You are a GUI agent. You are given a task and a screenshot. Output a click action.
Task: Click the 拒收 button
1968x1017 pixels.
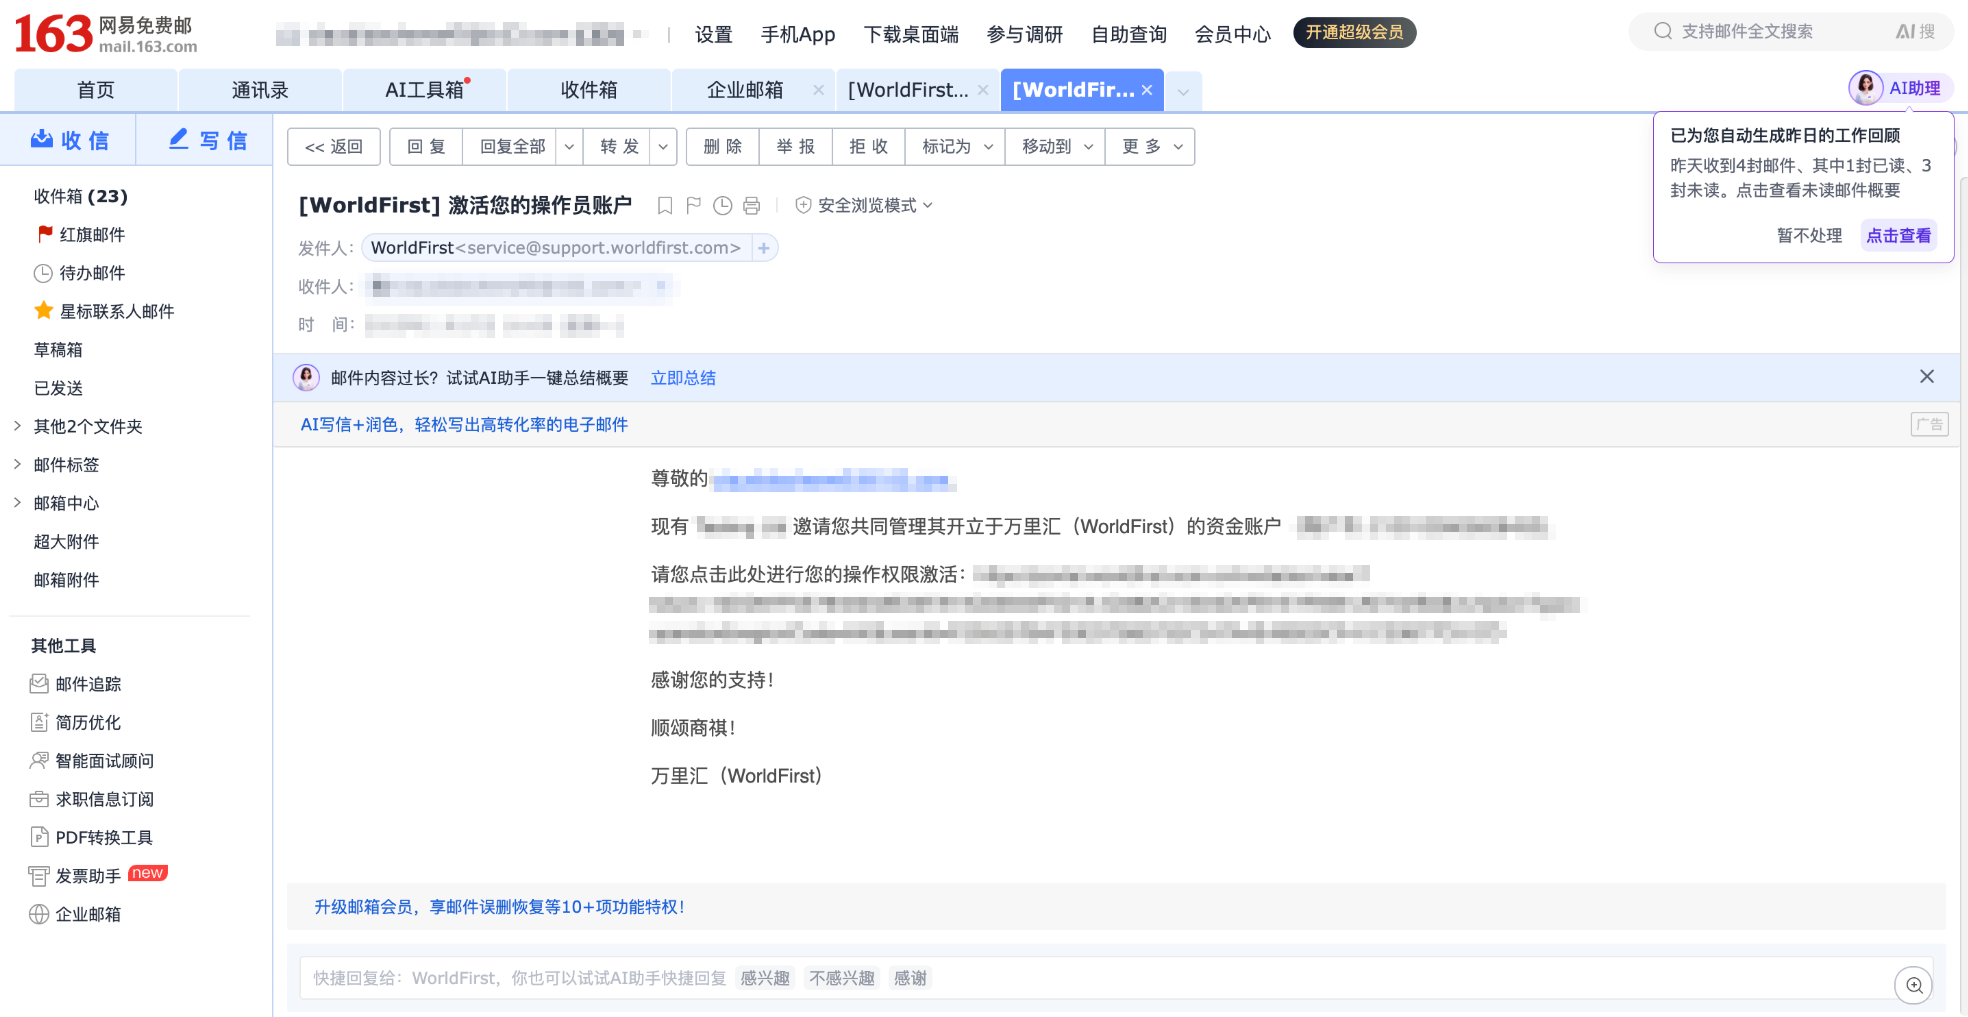click(869, 147)
